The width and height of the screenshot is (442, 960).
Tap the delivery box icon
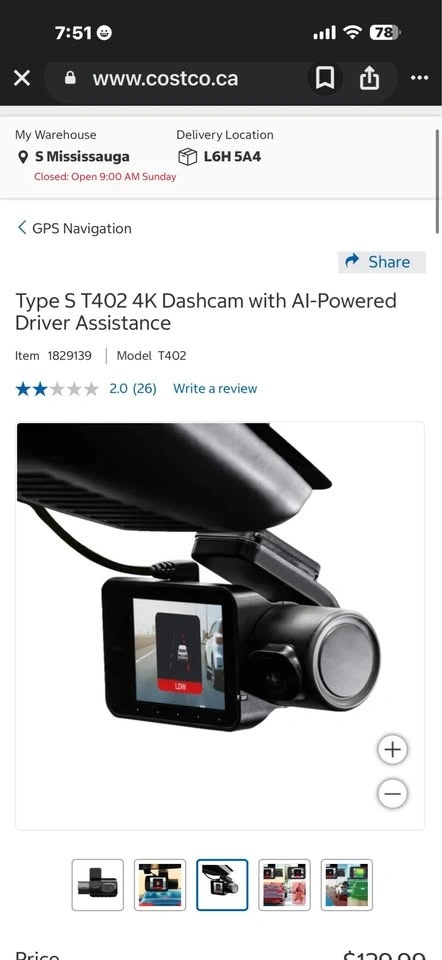pos(187,157)
